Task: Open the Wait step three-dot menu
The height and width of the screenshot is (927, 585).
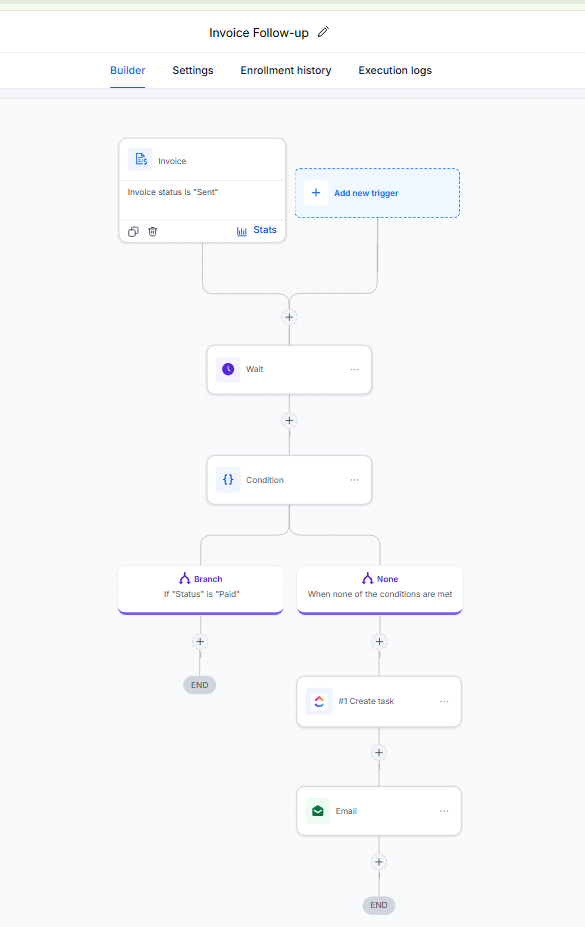Action: 355,369
